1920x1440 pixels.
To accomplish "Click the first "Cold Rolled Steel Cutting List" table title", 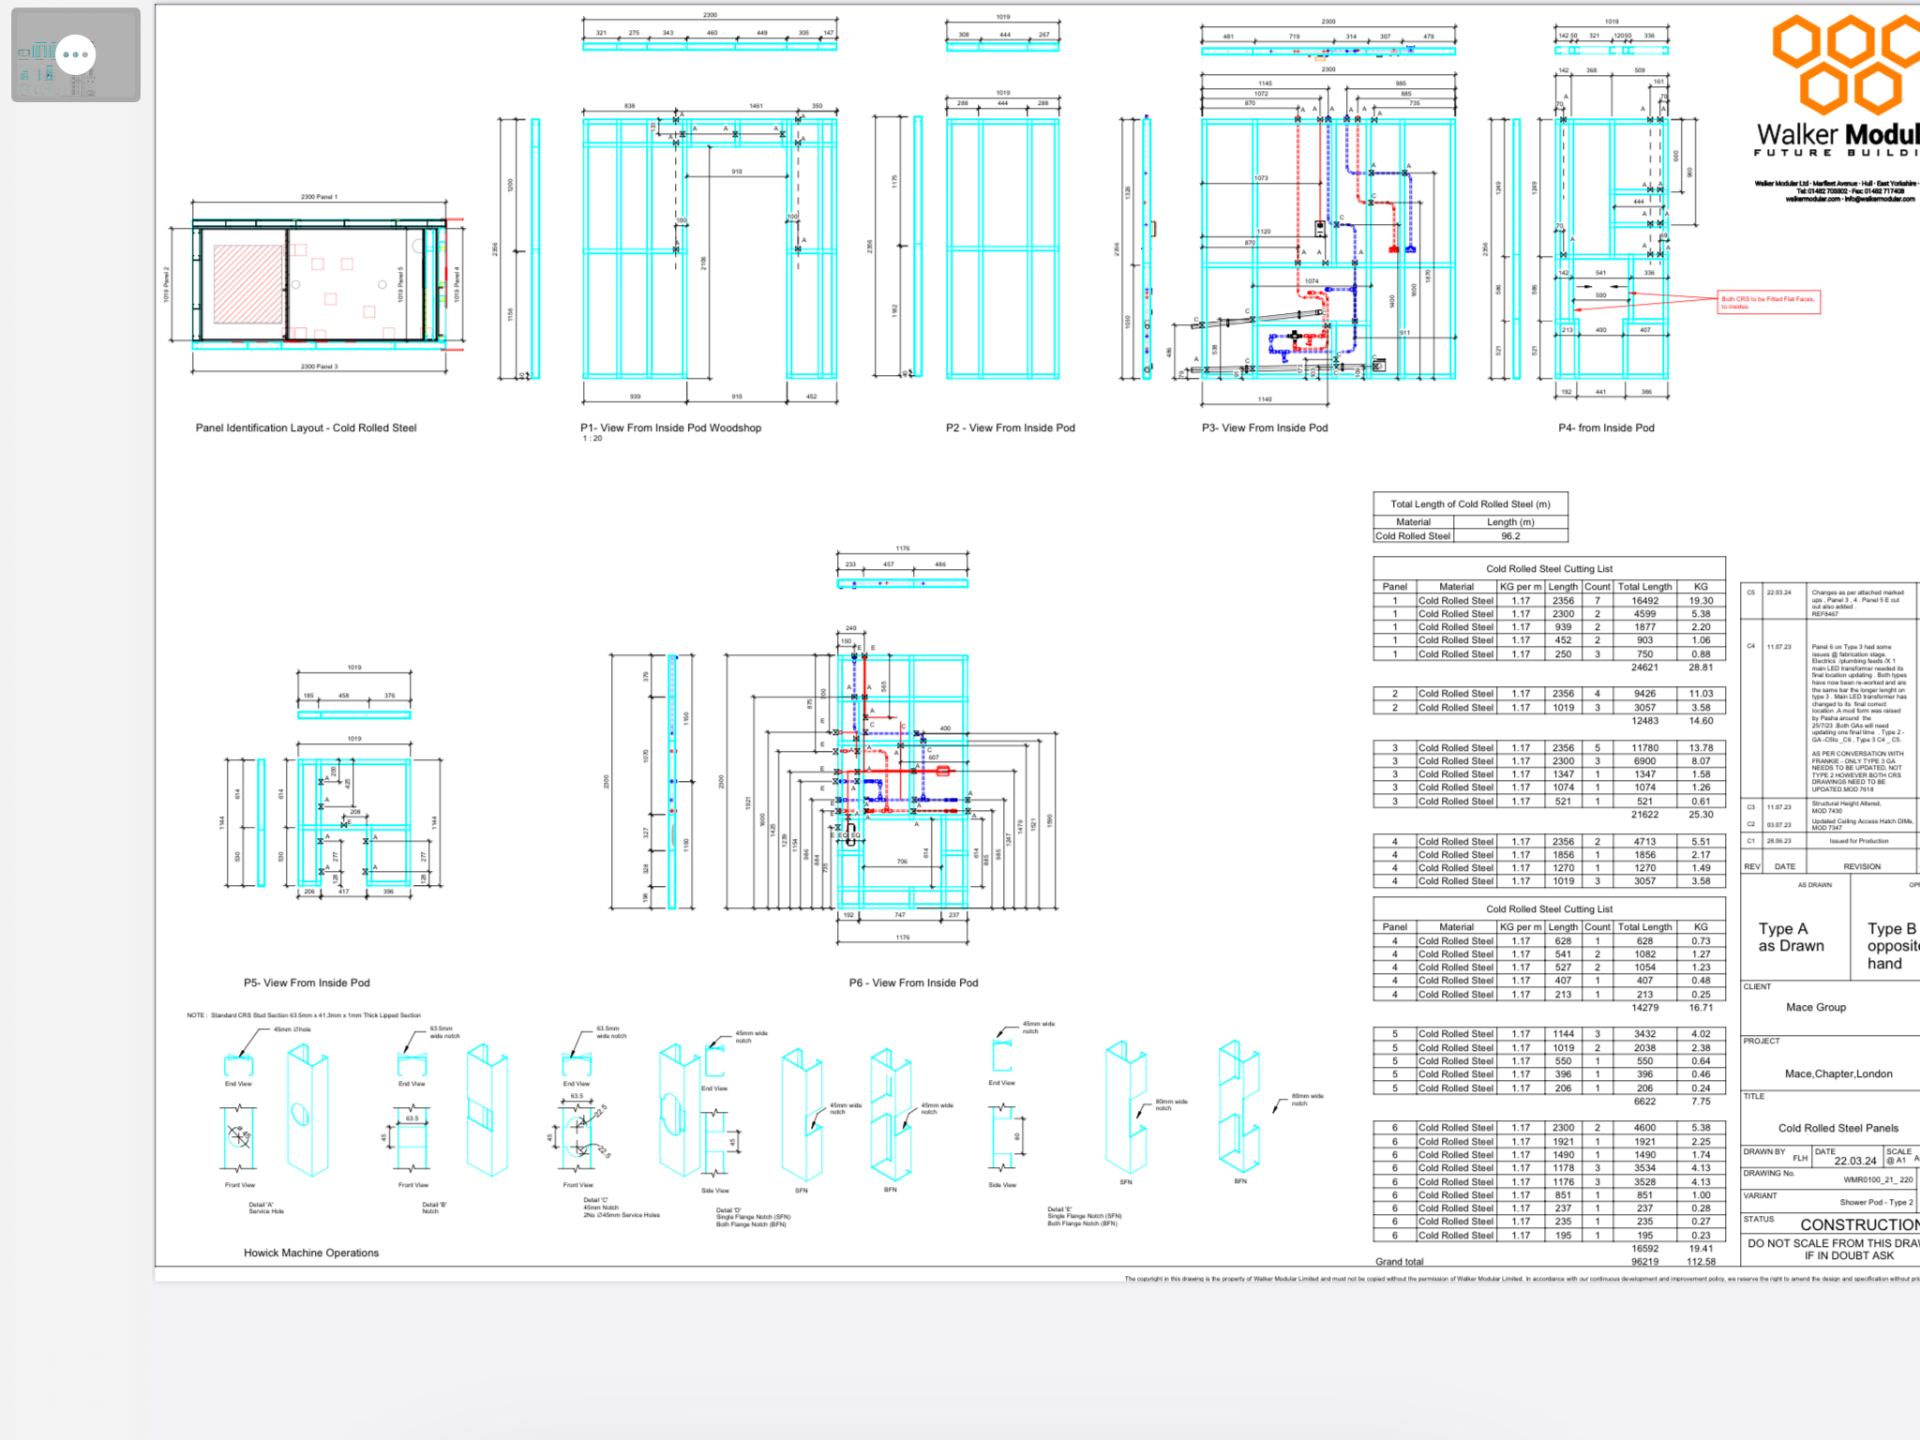I will click(x=1549, y=569).
